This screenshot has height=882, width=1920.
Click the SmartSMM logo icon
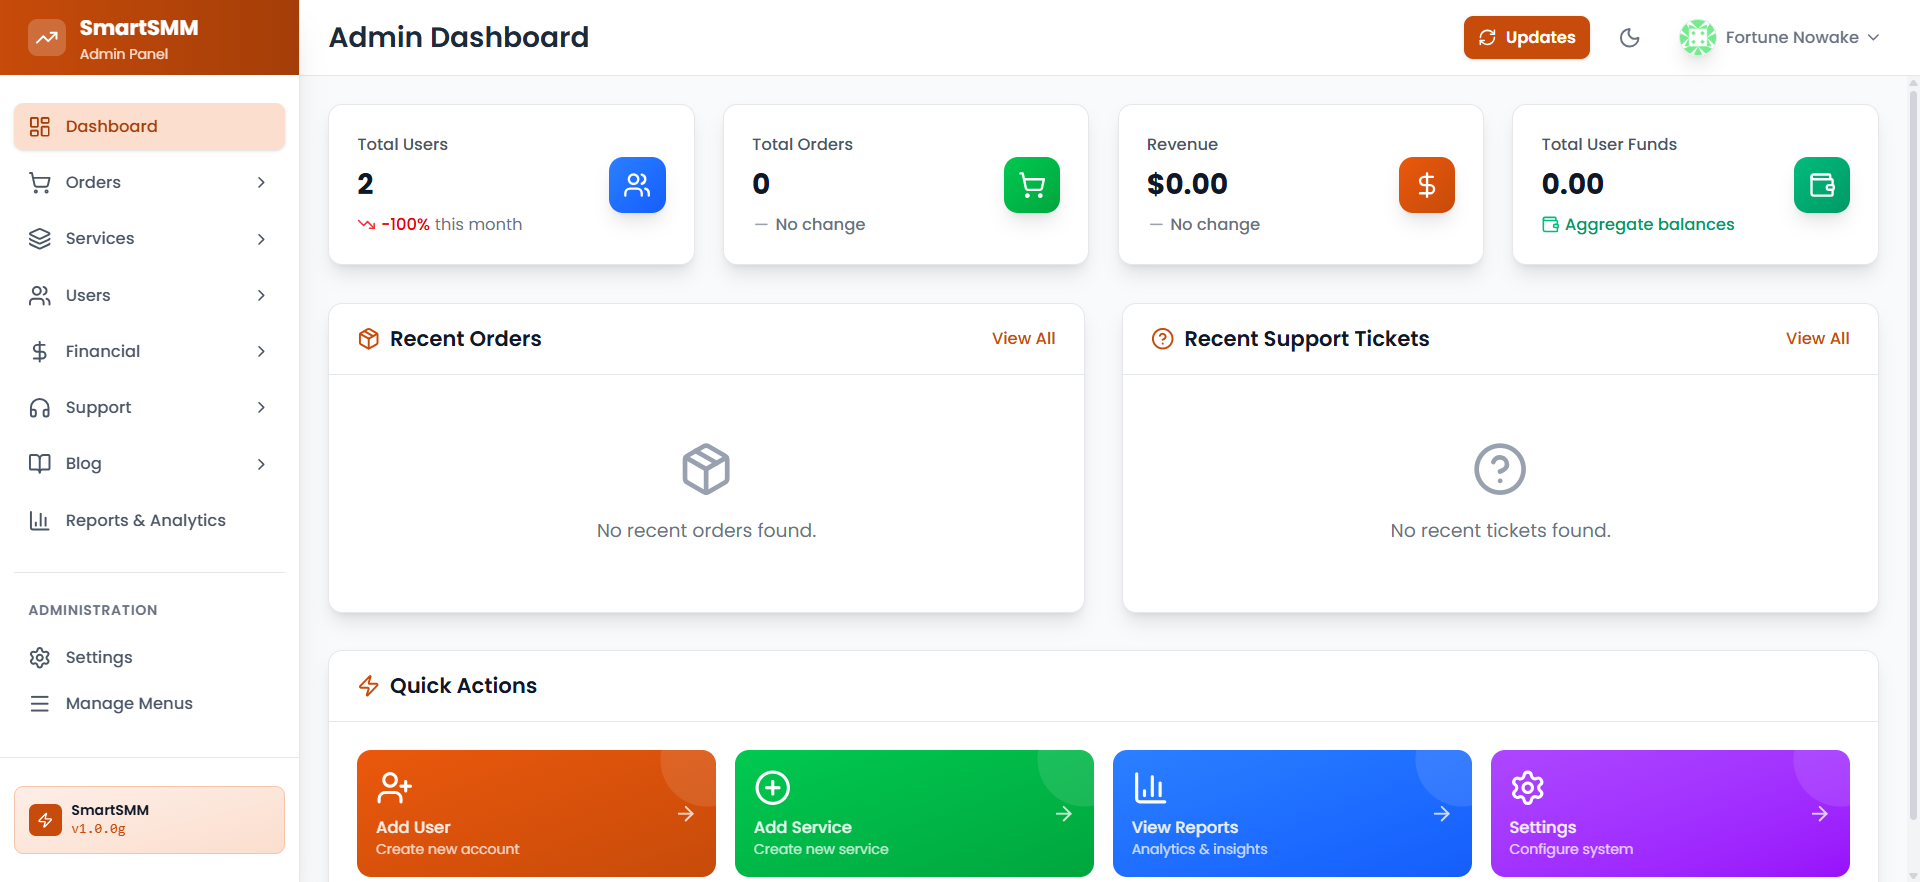point(47,38)
